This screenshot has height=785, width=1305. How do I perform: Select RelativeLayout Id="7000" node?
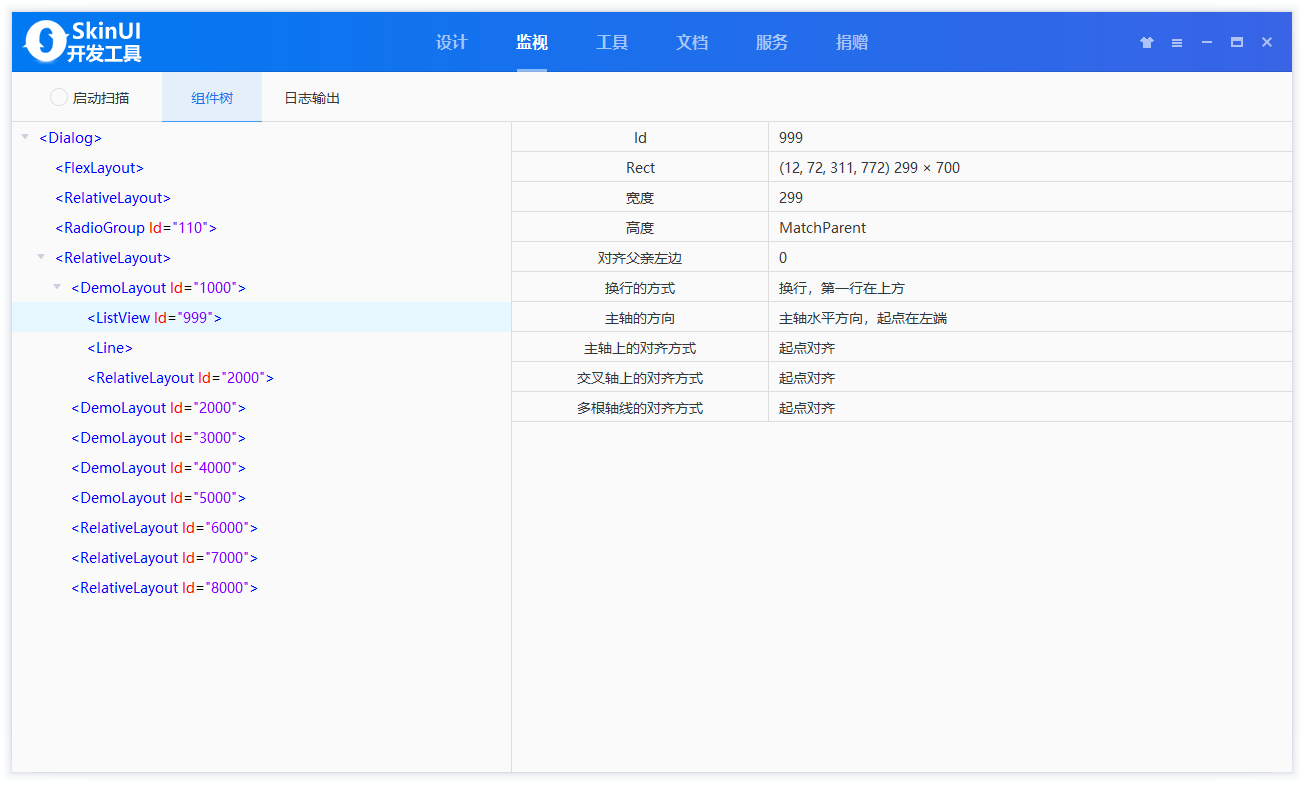click(x=164, y=558)
